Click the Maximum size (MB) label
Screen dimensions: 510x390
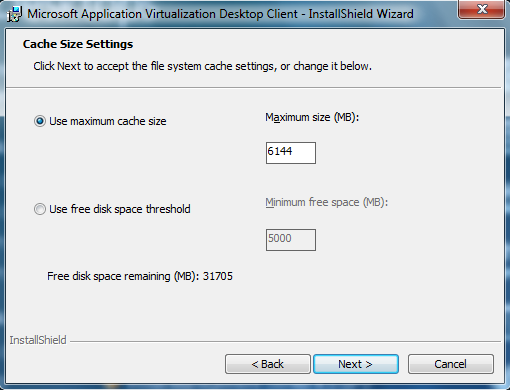click(x=312, y=117)
